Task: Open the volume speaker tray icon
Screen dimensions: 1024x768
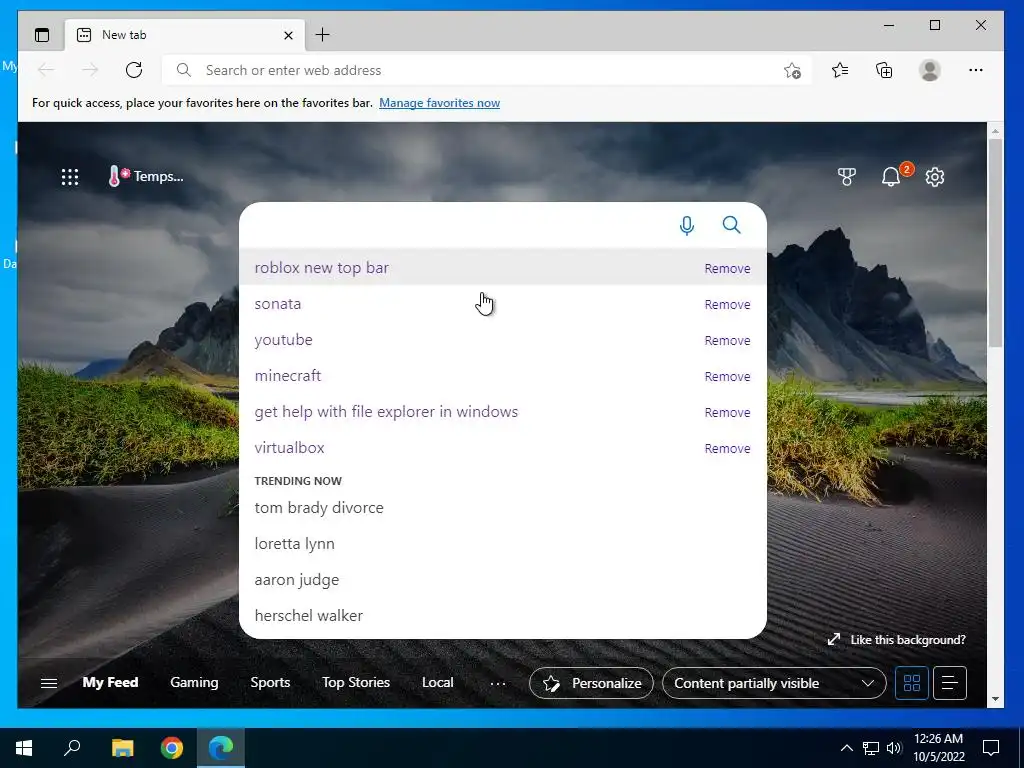Action: [894, 748]
